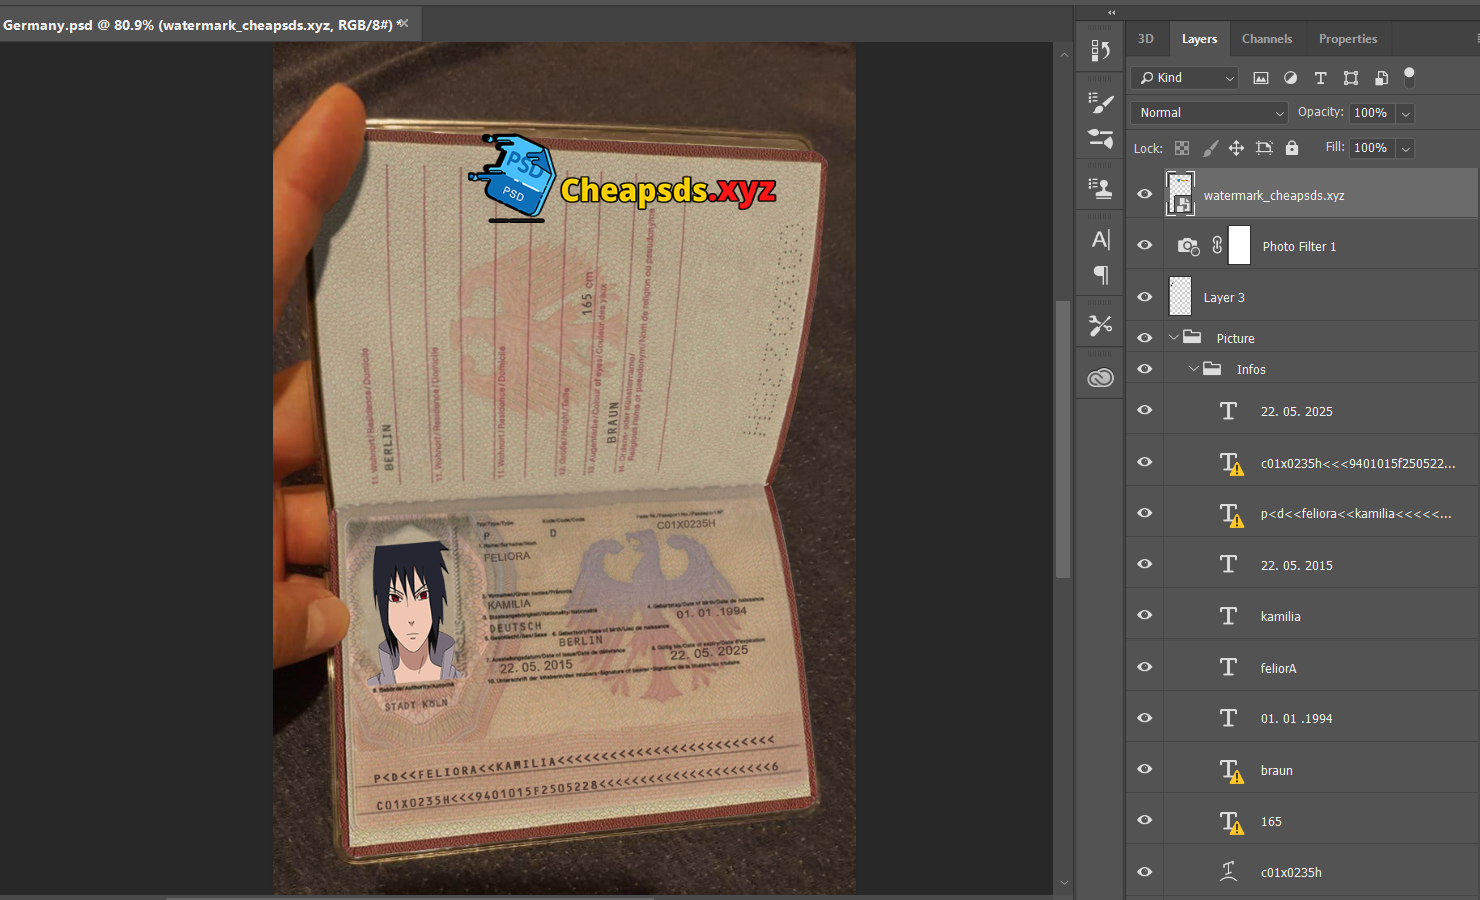Open the Normal blend mode dropdown
1480x900 pixels.
point(1210,113)
